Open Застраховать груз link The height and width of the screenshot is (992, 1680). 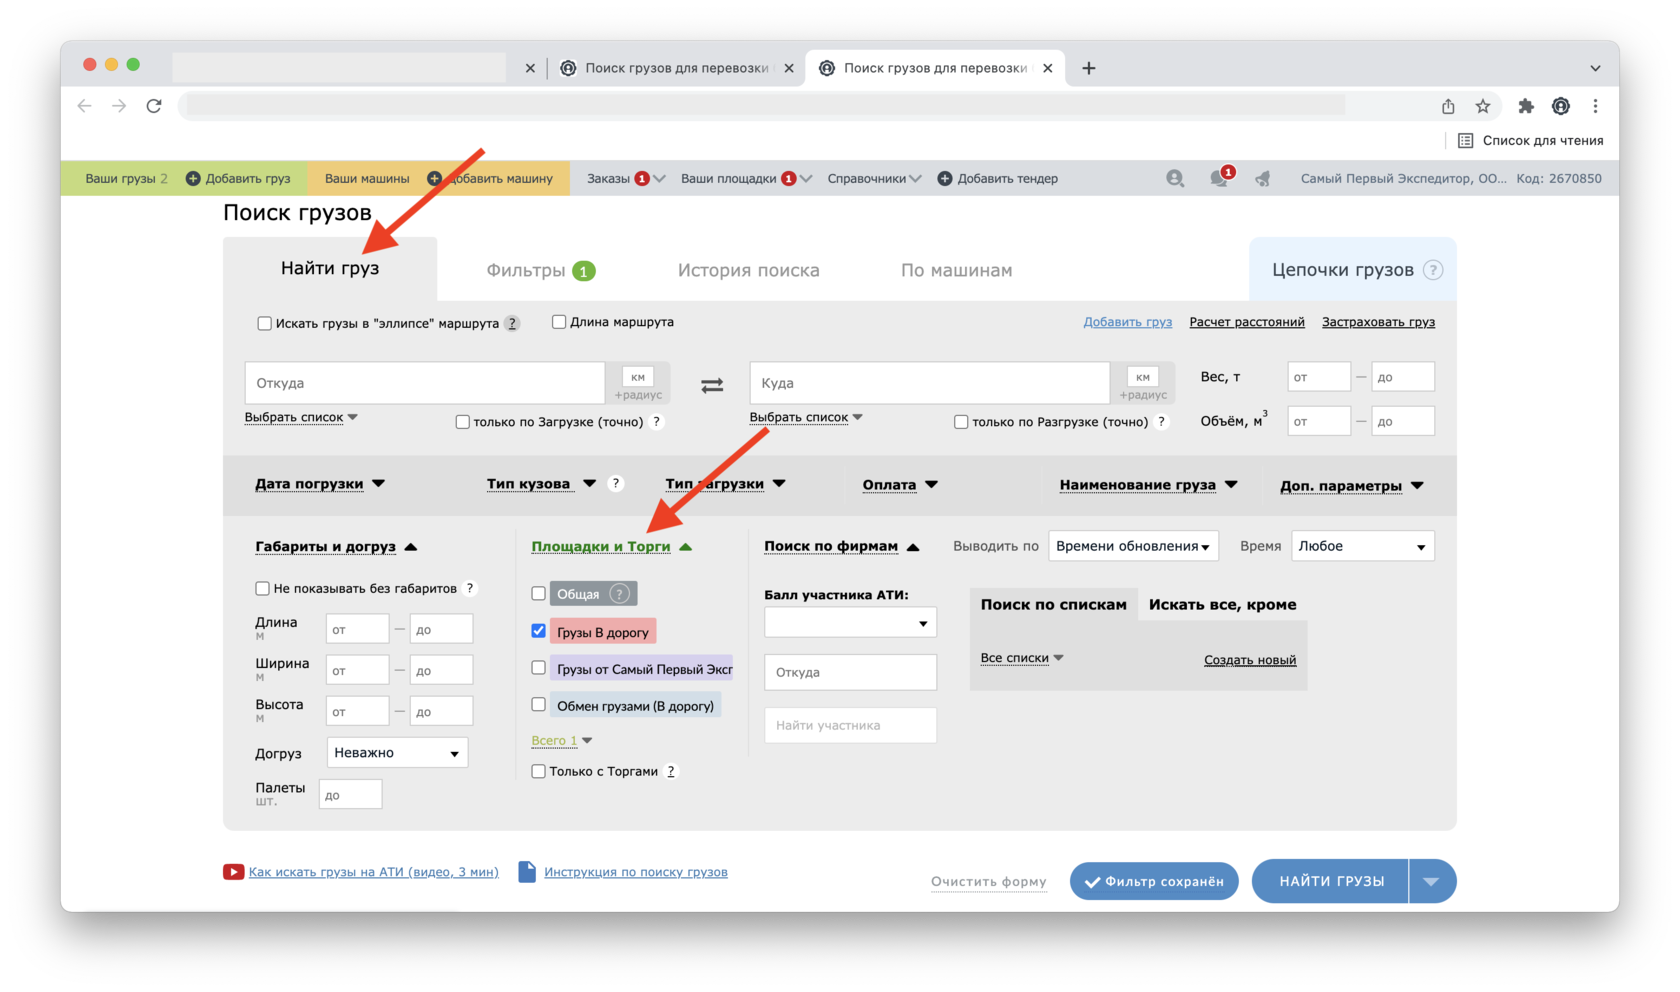[1378, 322]
